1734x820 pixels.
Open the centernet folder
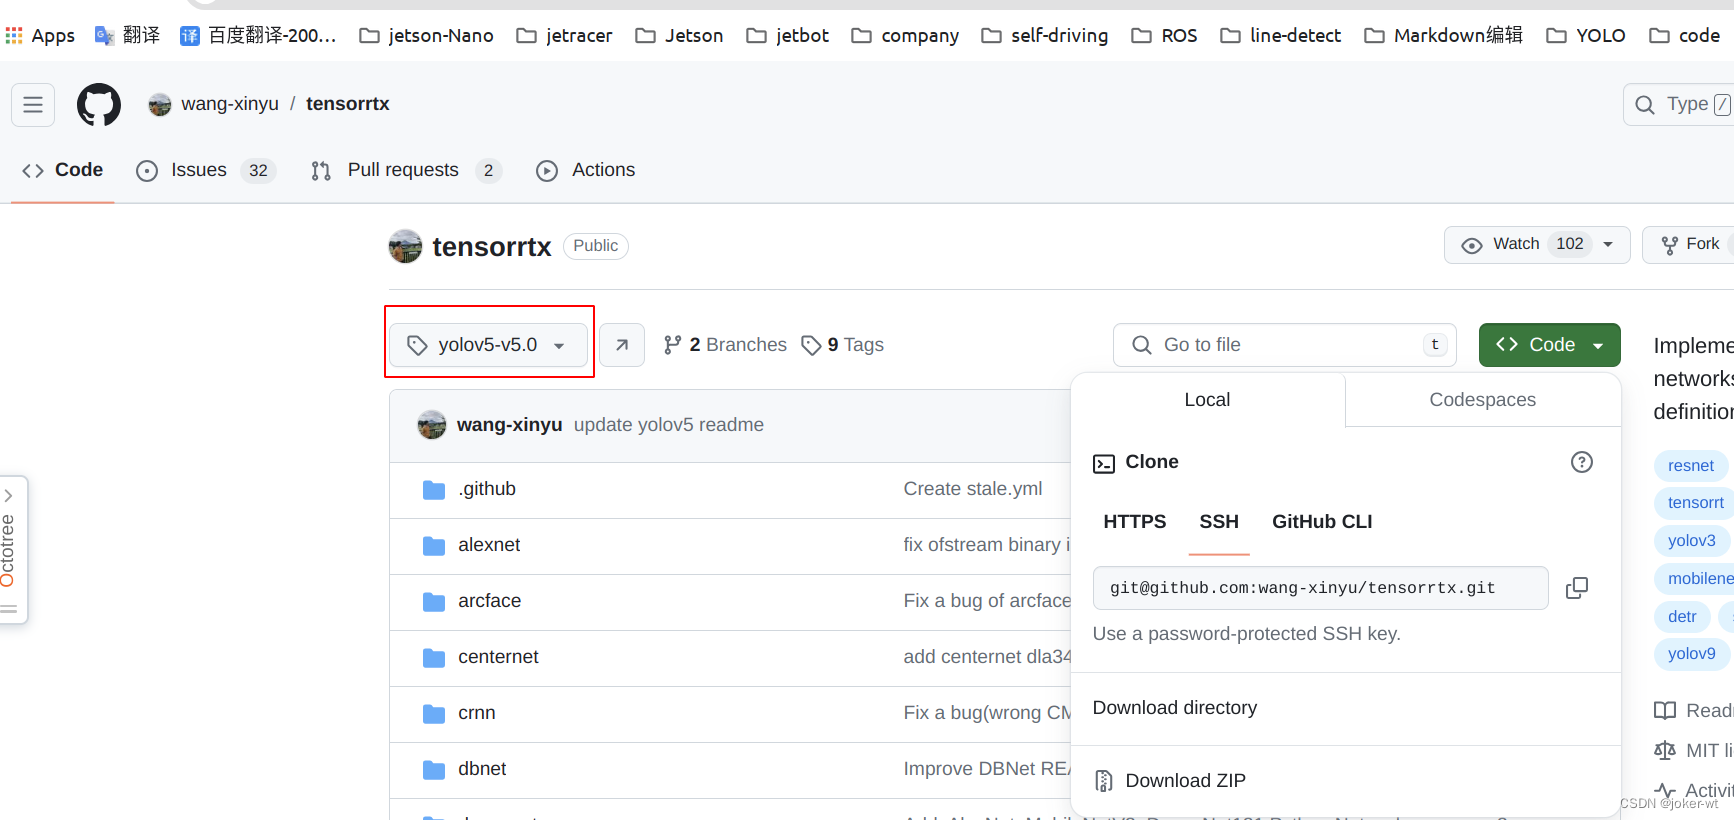[498, 657]
